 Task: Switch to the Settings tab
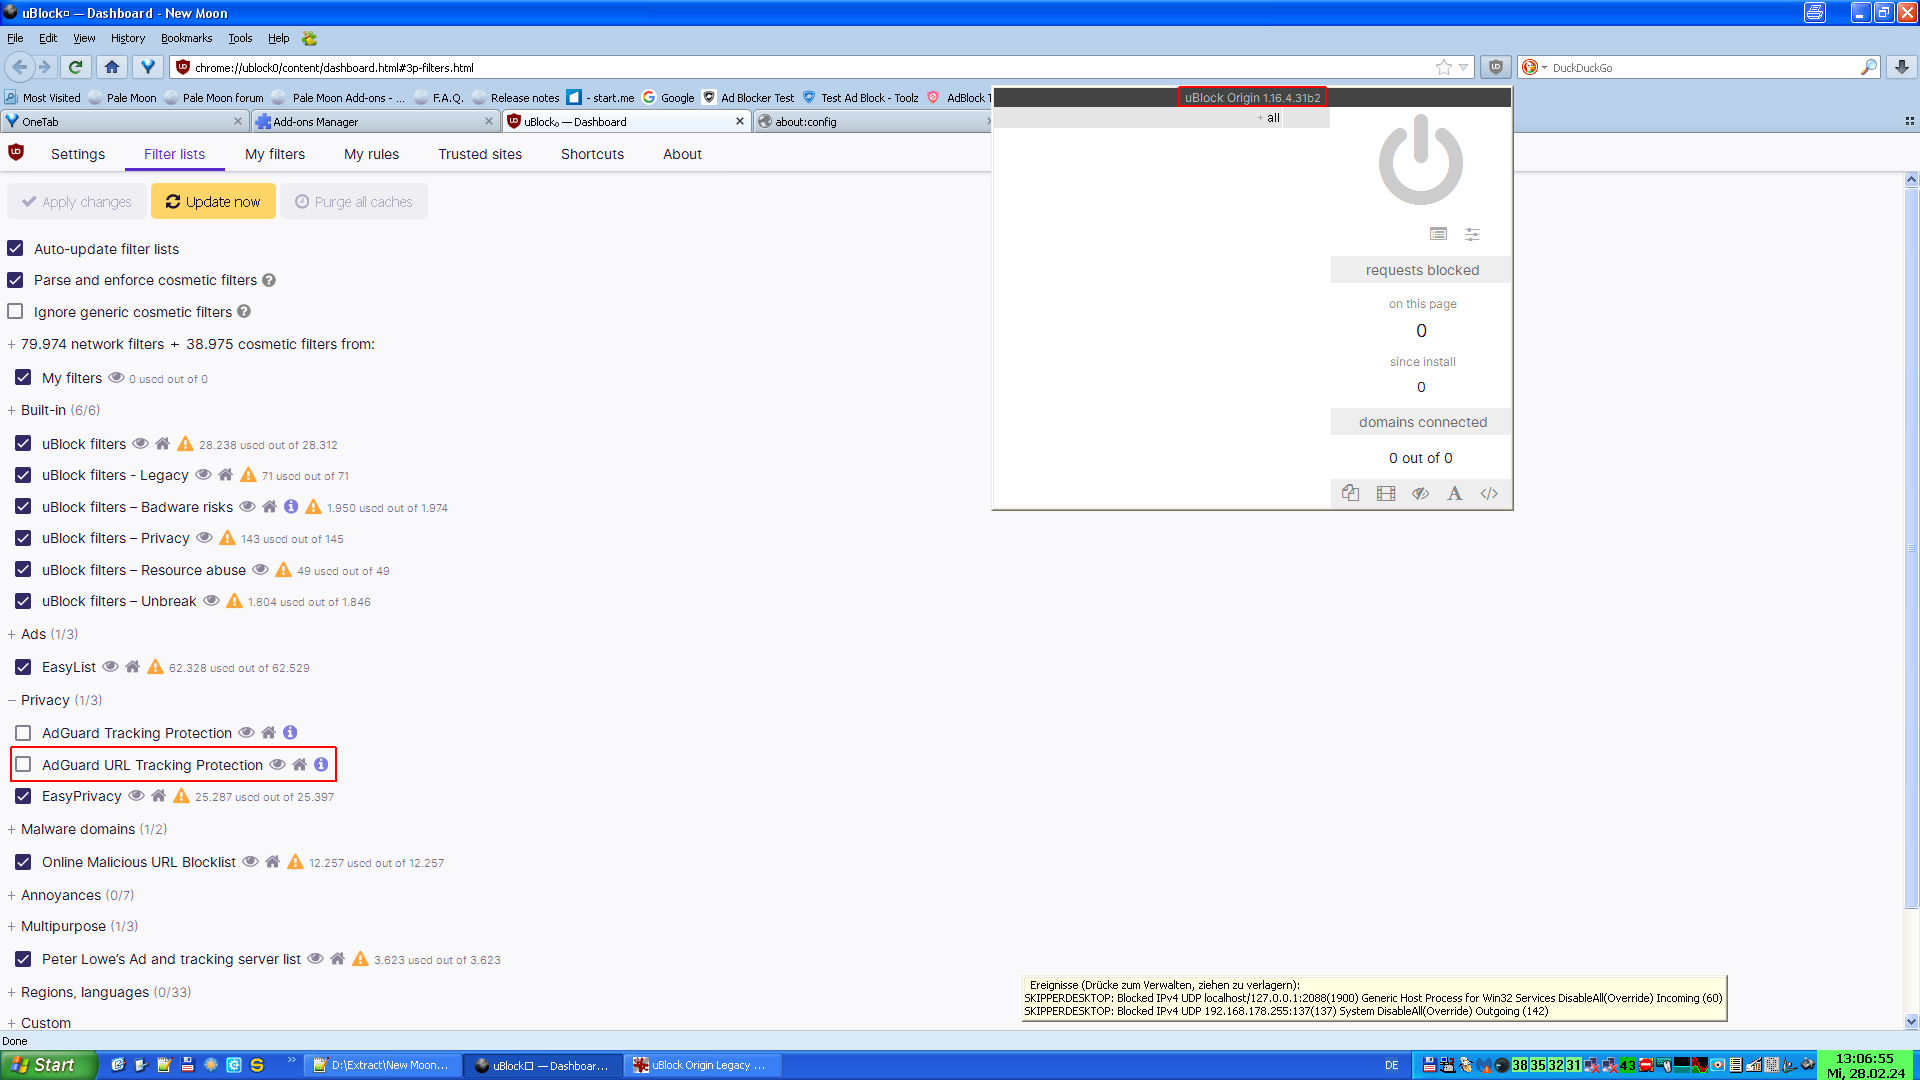click(x=78, y=154)
